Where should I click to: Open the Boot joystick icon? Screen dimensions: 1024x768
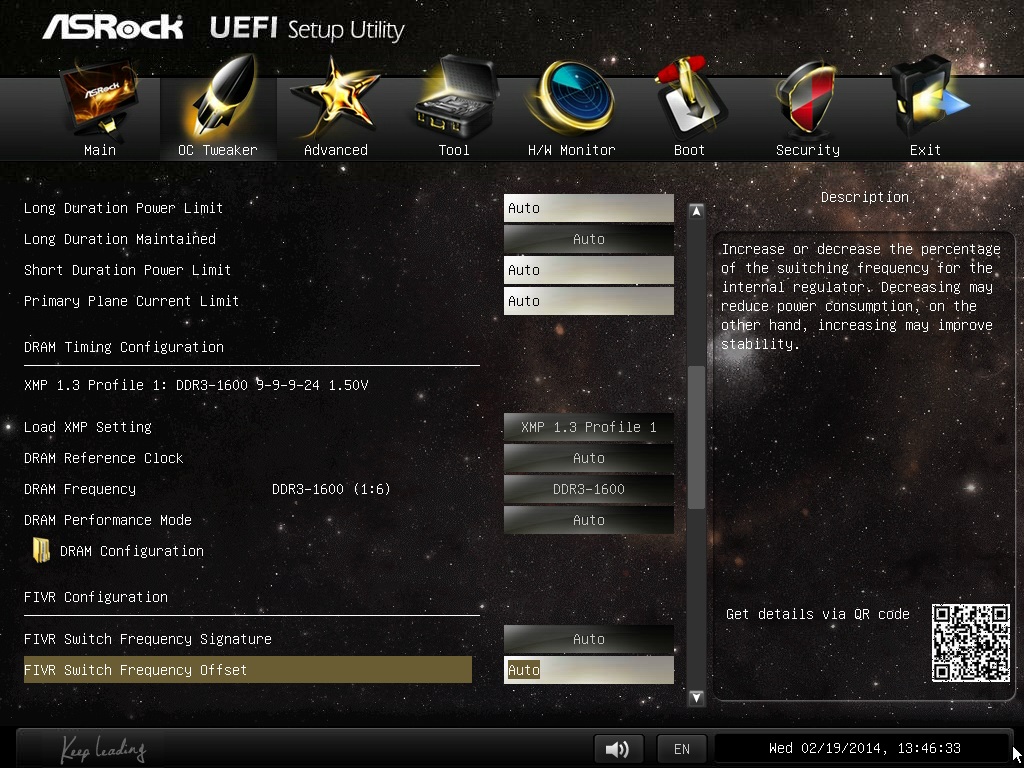[690, 98]
